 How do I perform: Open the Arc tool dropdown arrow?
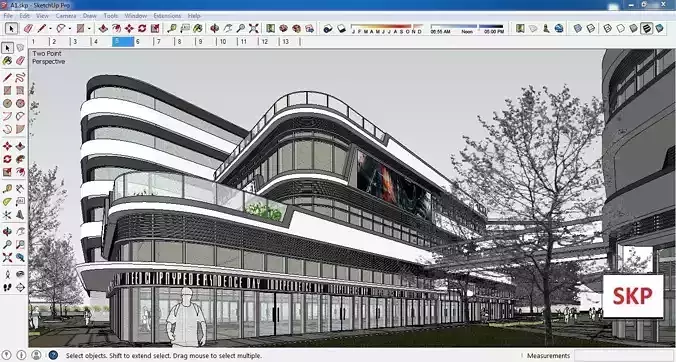pos(70,28)
